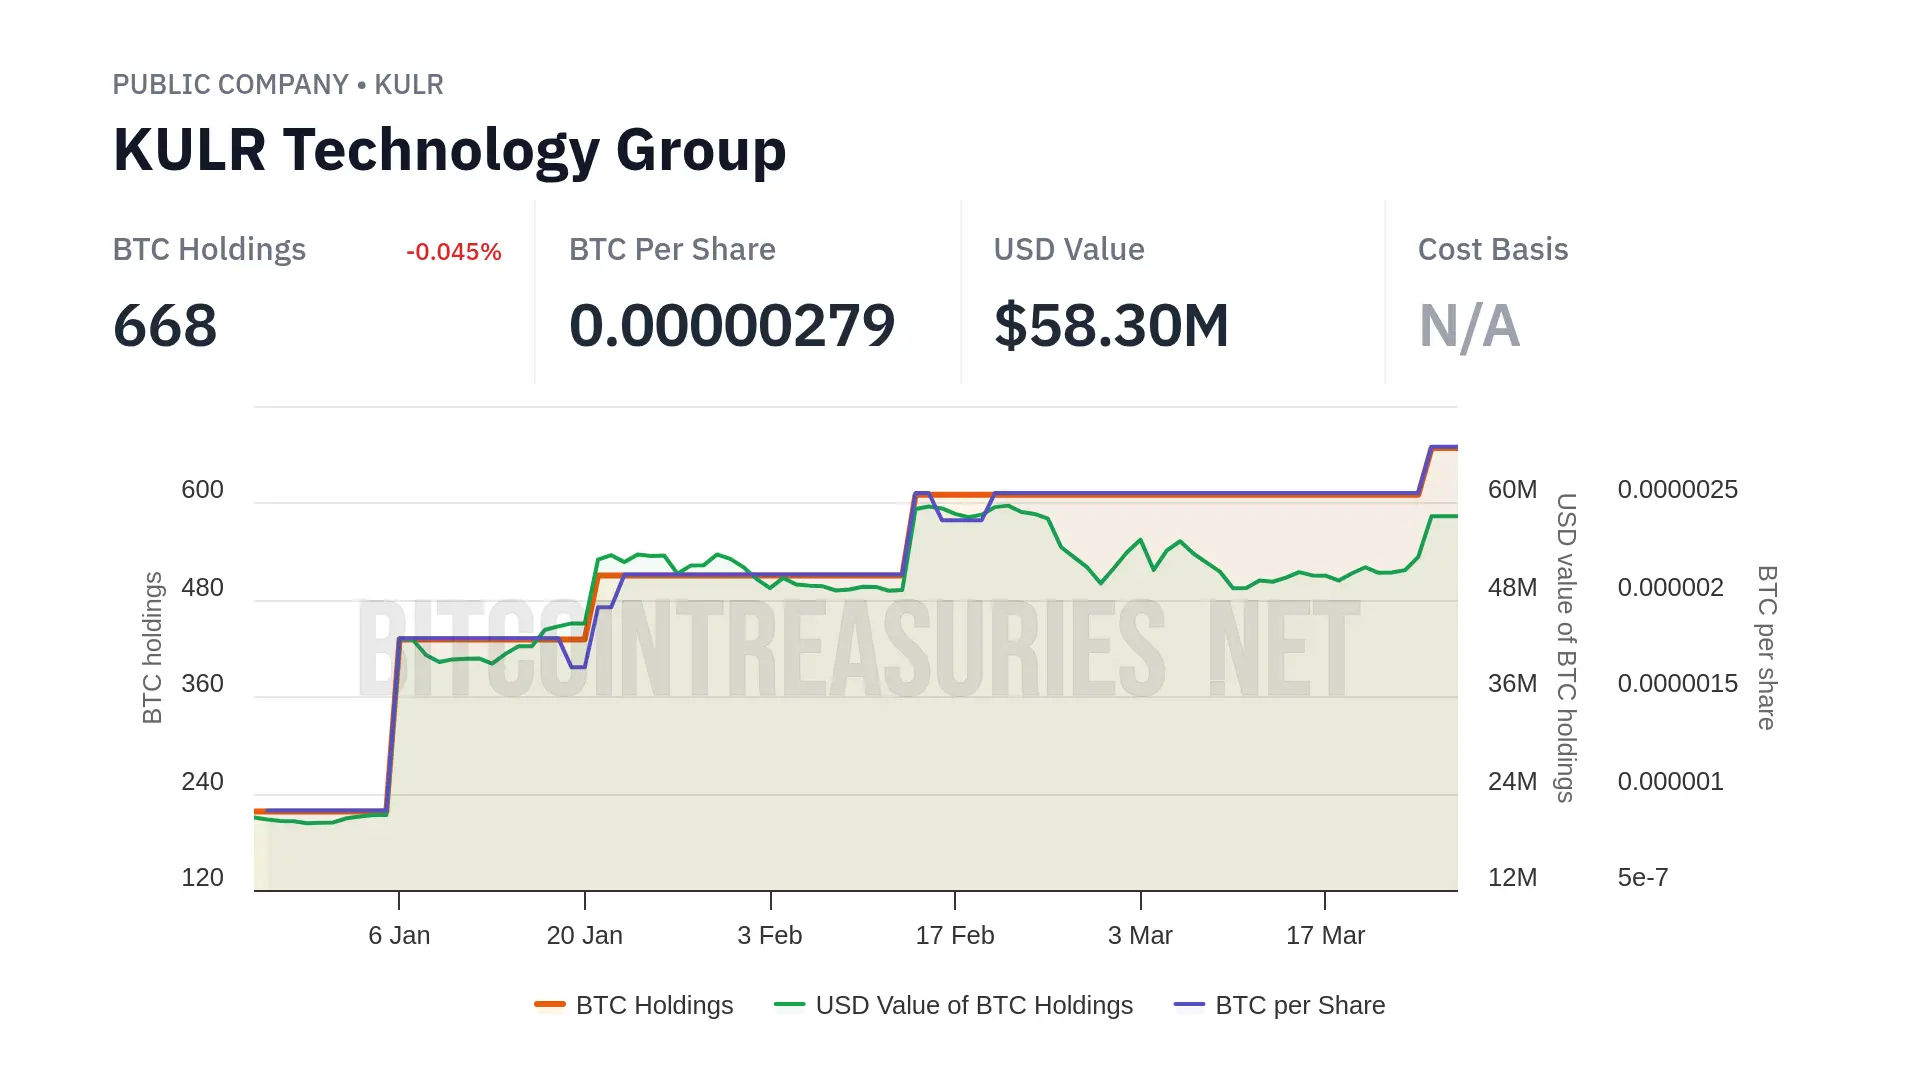Click the 3 Mar axis tick label
This screenshot has height=1080, width=1920.
click(1140, 935)
